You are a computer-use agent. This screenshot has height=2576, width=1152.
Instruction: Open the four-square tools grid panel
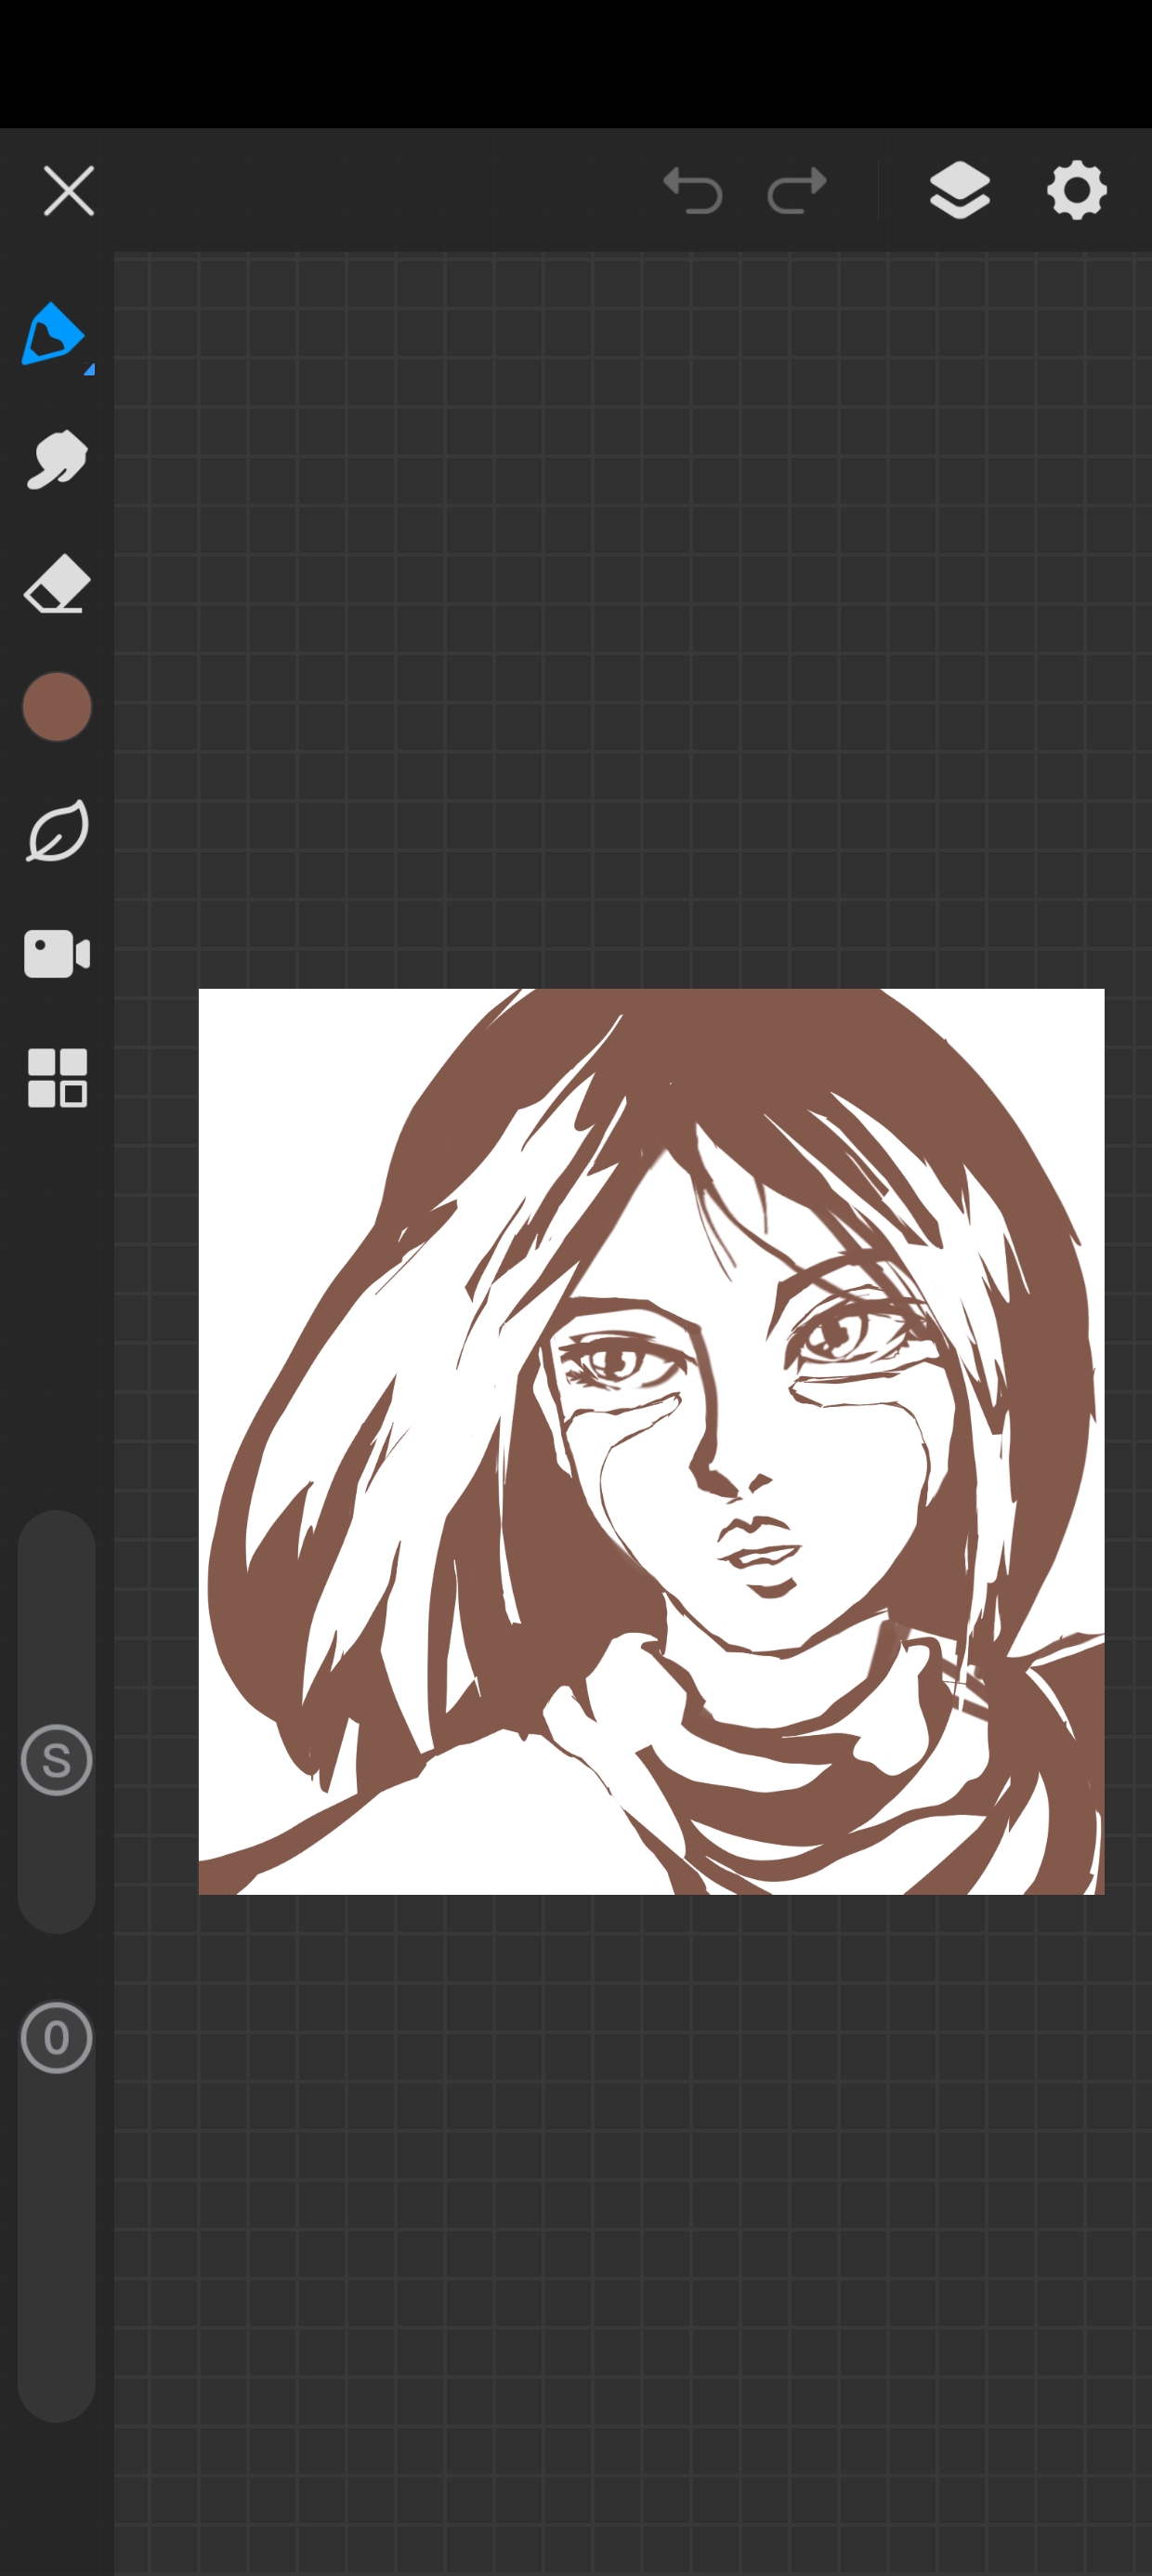pos(57,1078)
